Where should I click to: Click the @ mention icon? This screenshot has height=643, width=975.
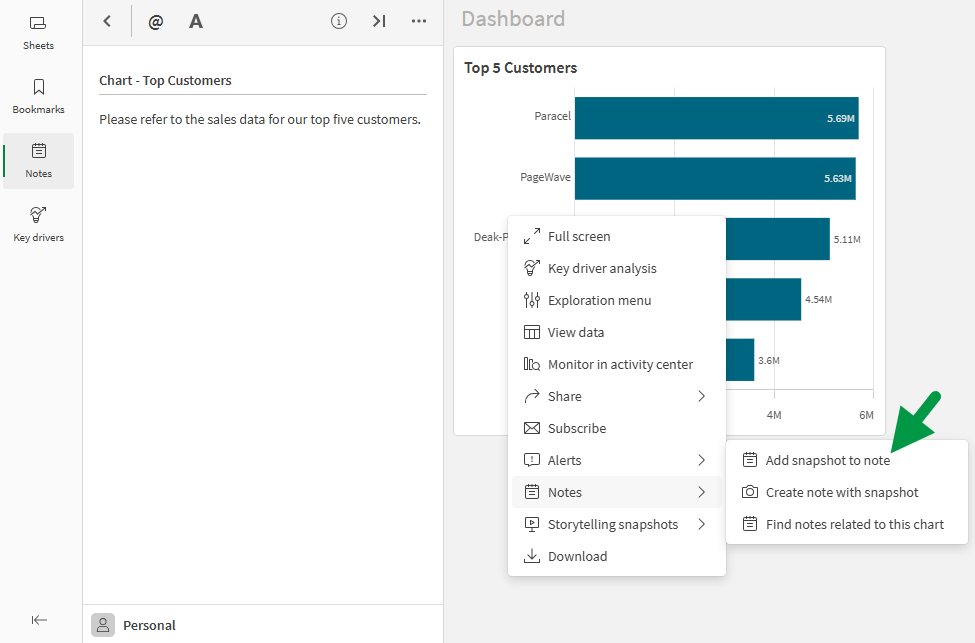coord(155,21)
